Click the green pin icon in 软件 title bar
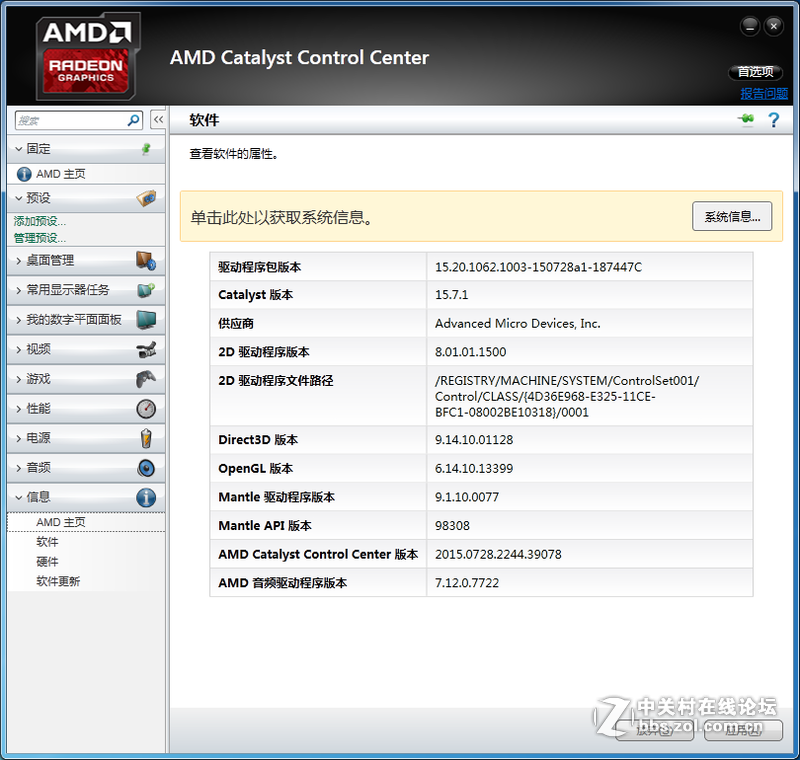 point(746,119)
